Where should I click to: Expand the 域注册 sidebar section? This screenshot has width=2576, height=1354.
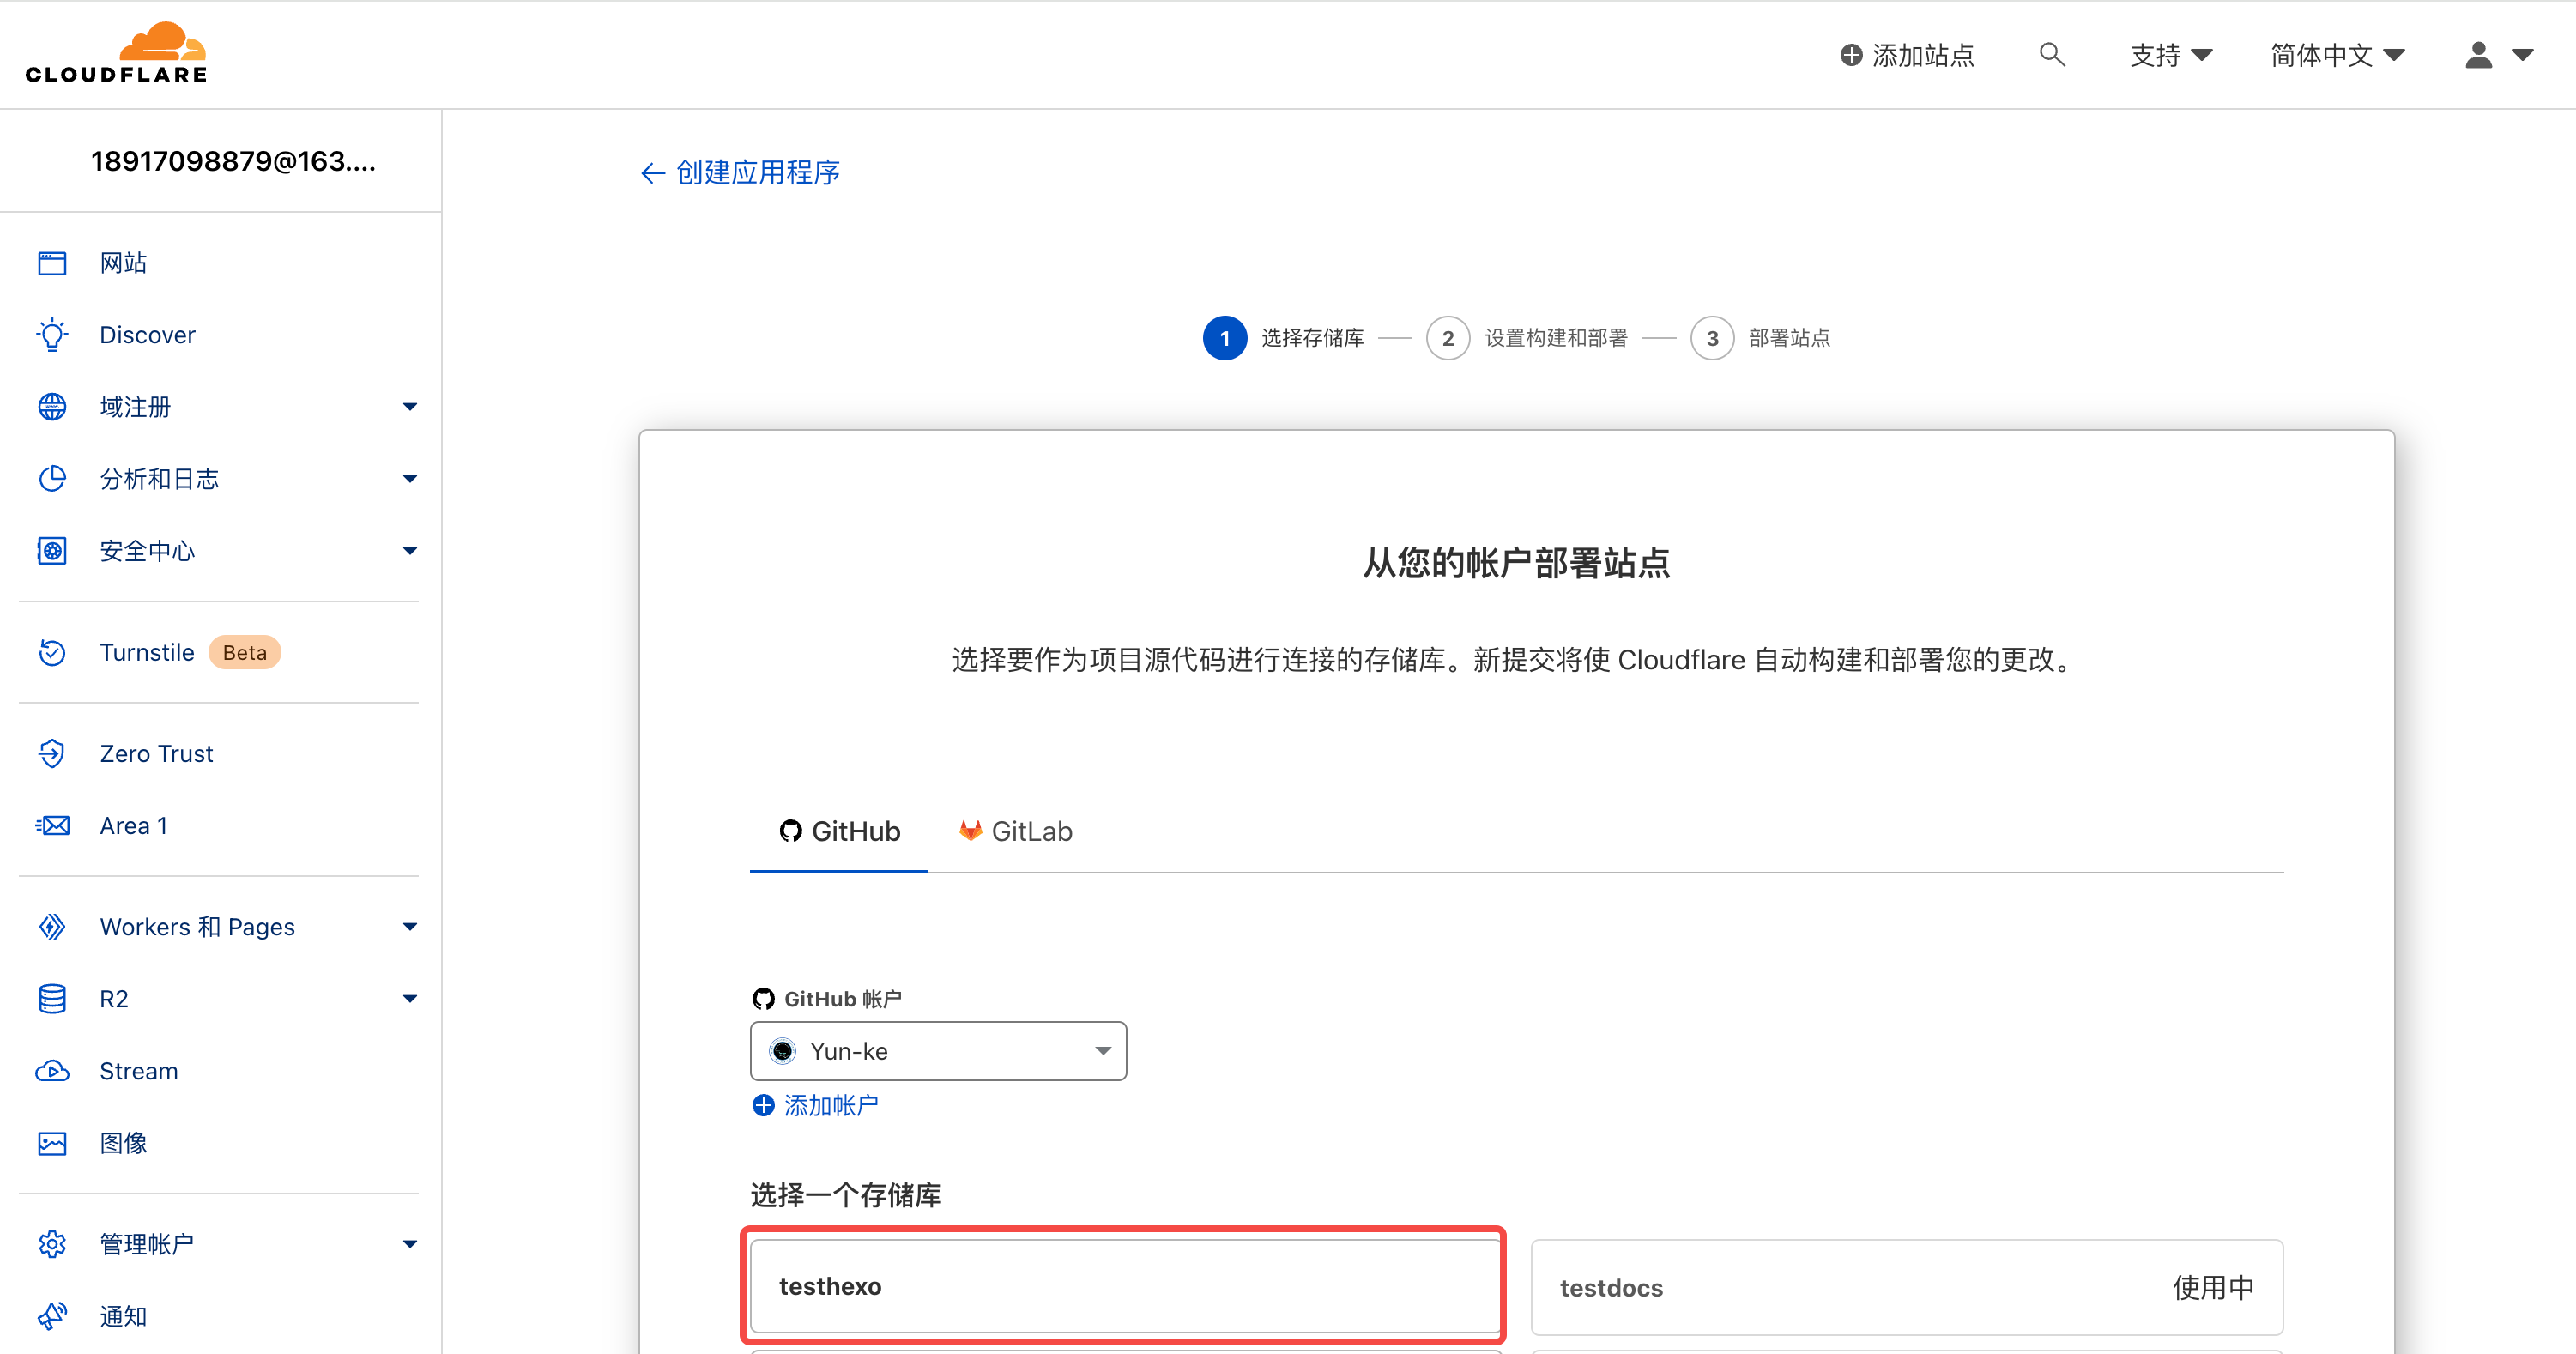pyautogui.click(x=409, y=407)
